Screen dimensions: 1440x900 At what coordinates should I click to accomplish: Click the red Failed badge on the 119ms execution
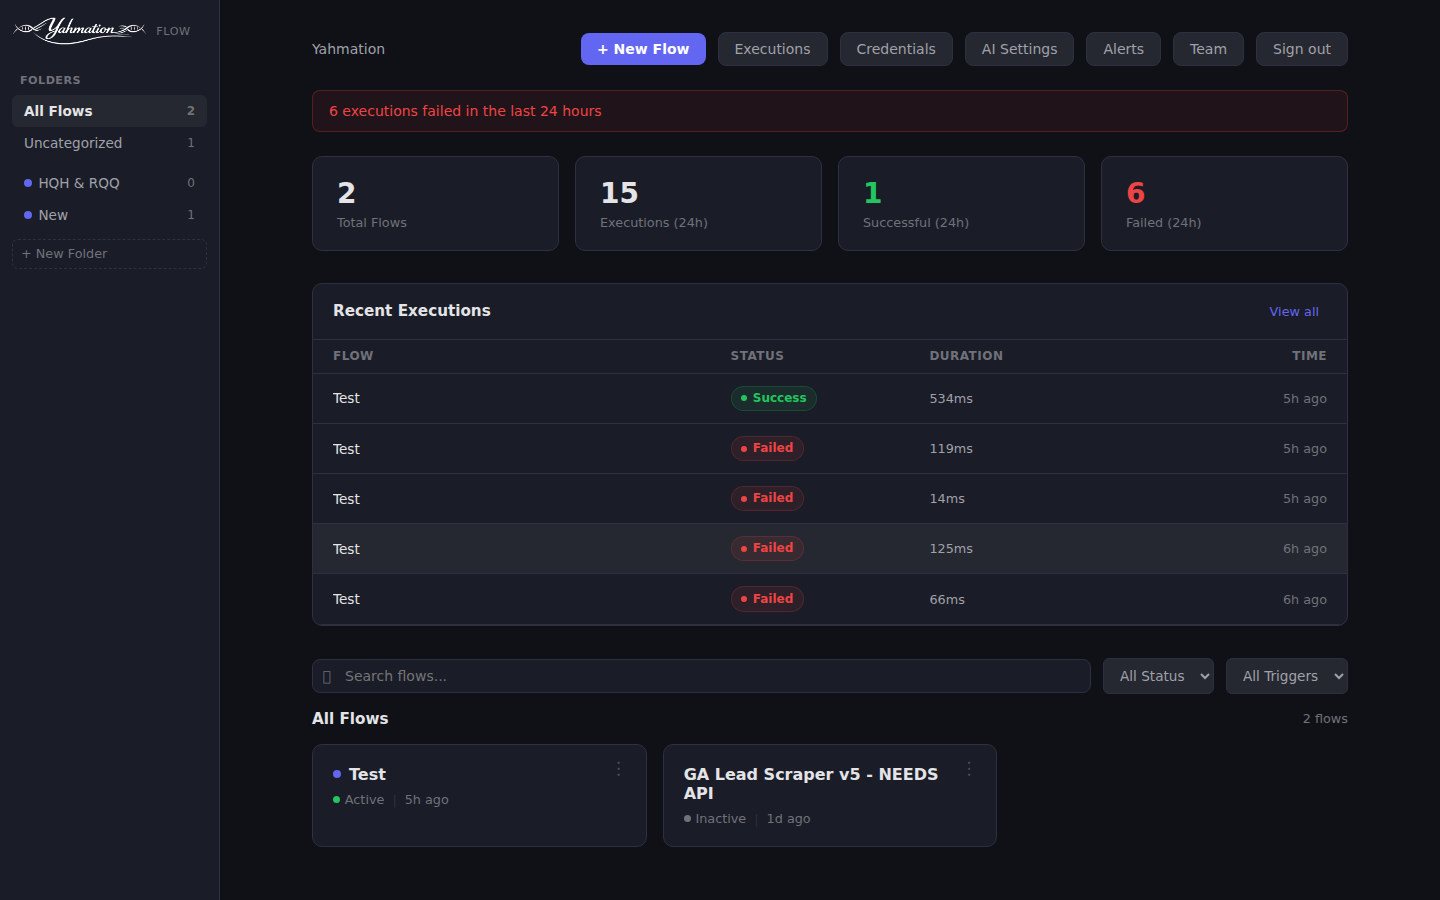[x=767, y=448]
